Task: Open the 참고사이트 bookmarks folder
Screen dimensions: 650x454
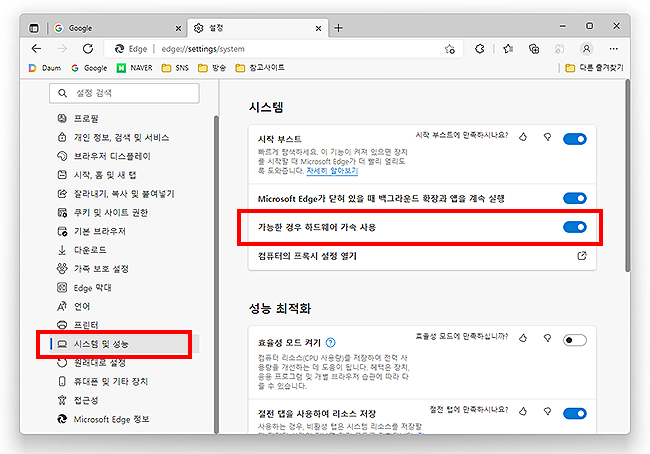Action: coord(260,68)
